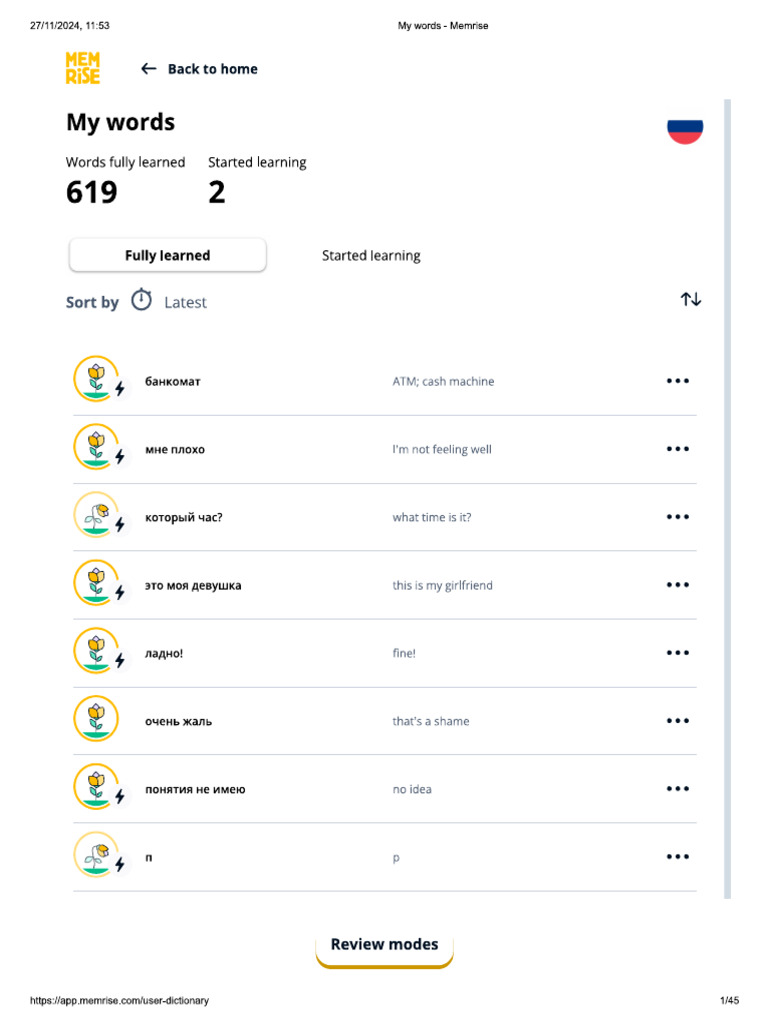The width and height of the screenshot is (768, 1024).
Task: Switch to the Started learning tab
Action: coord(371,255)
